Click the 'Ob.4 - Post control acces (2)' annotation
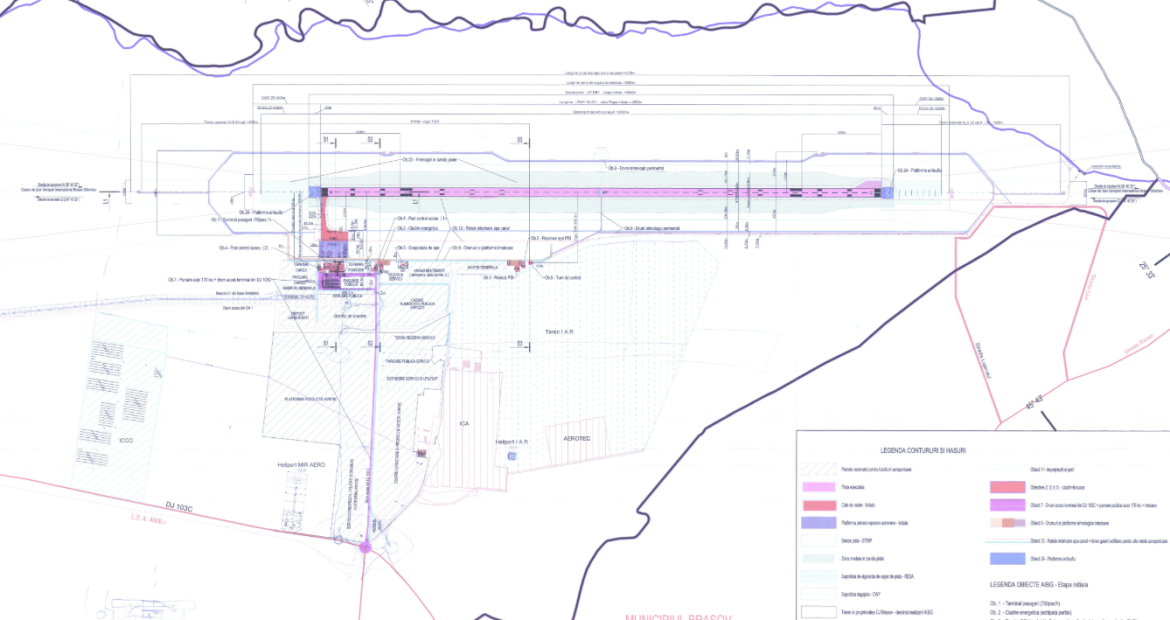This screenshot has width=1170, height=620. click(x=243, y=248)
